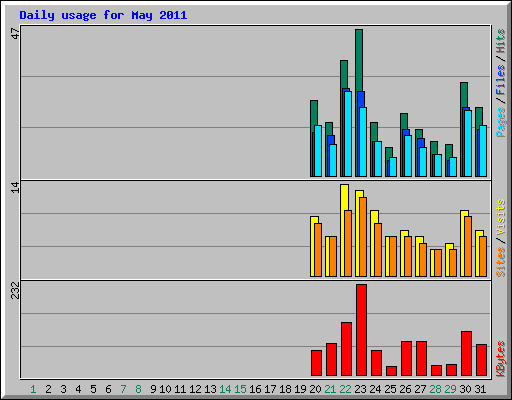Click the tallest red KBytes bar, day 23
Image resolution: width=512 pixels, height=400 pixels.
coord(361,330)
